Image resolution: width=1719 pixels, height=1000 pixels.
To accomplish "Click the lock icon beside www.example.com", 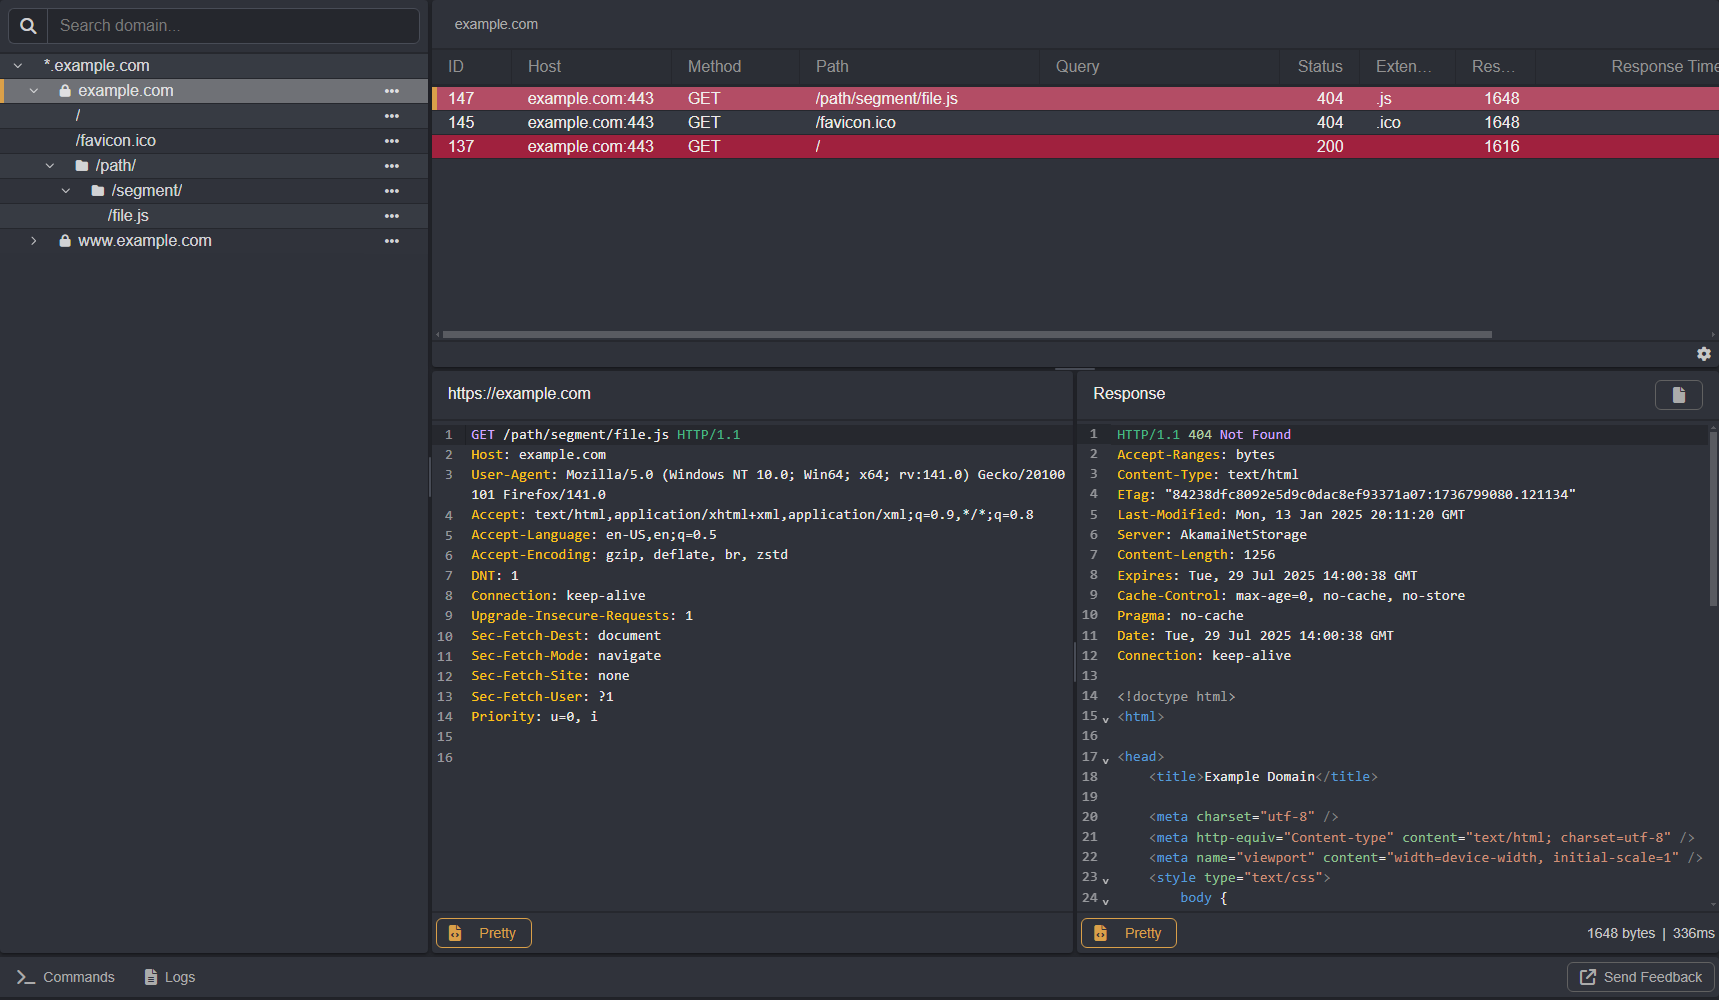I will (x=64, y=240).
